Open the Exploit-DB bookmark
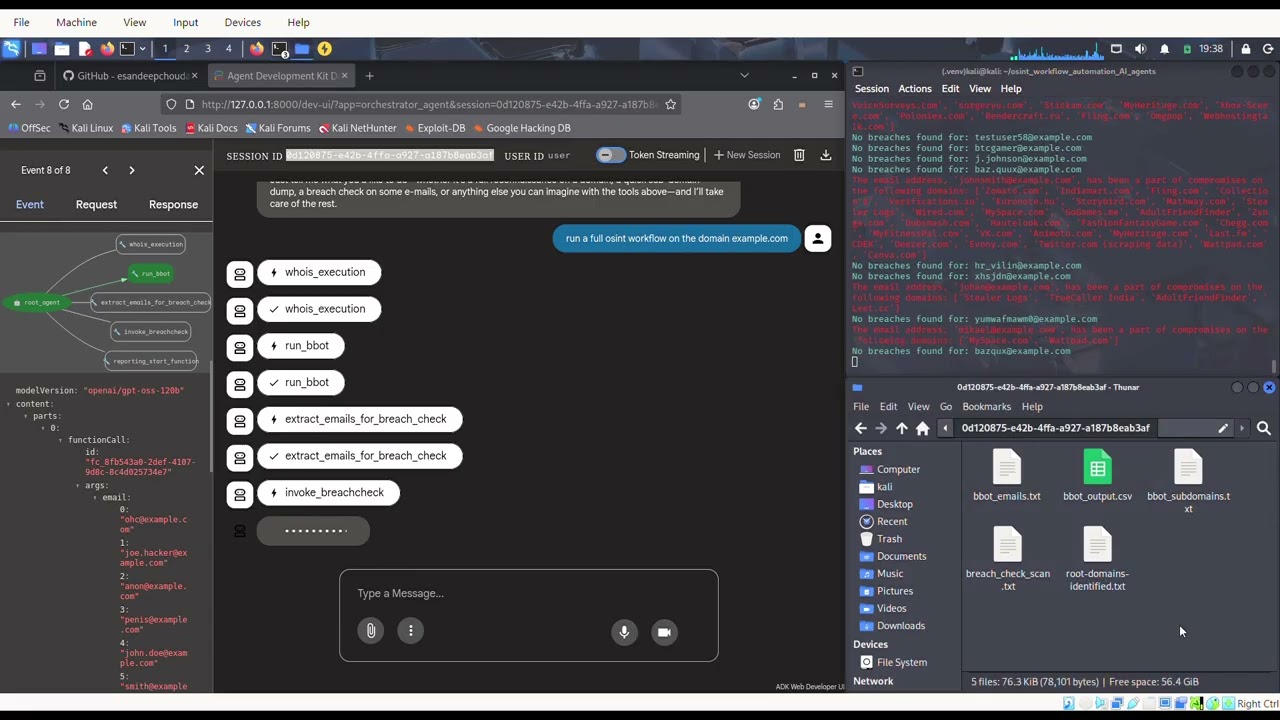 [x=433, y=128]
